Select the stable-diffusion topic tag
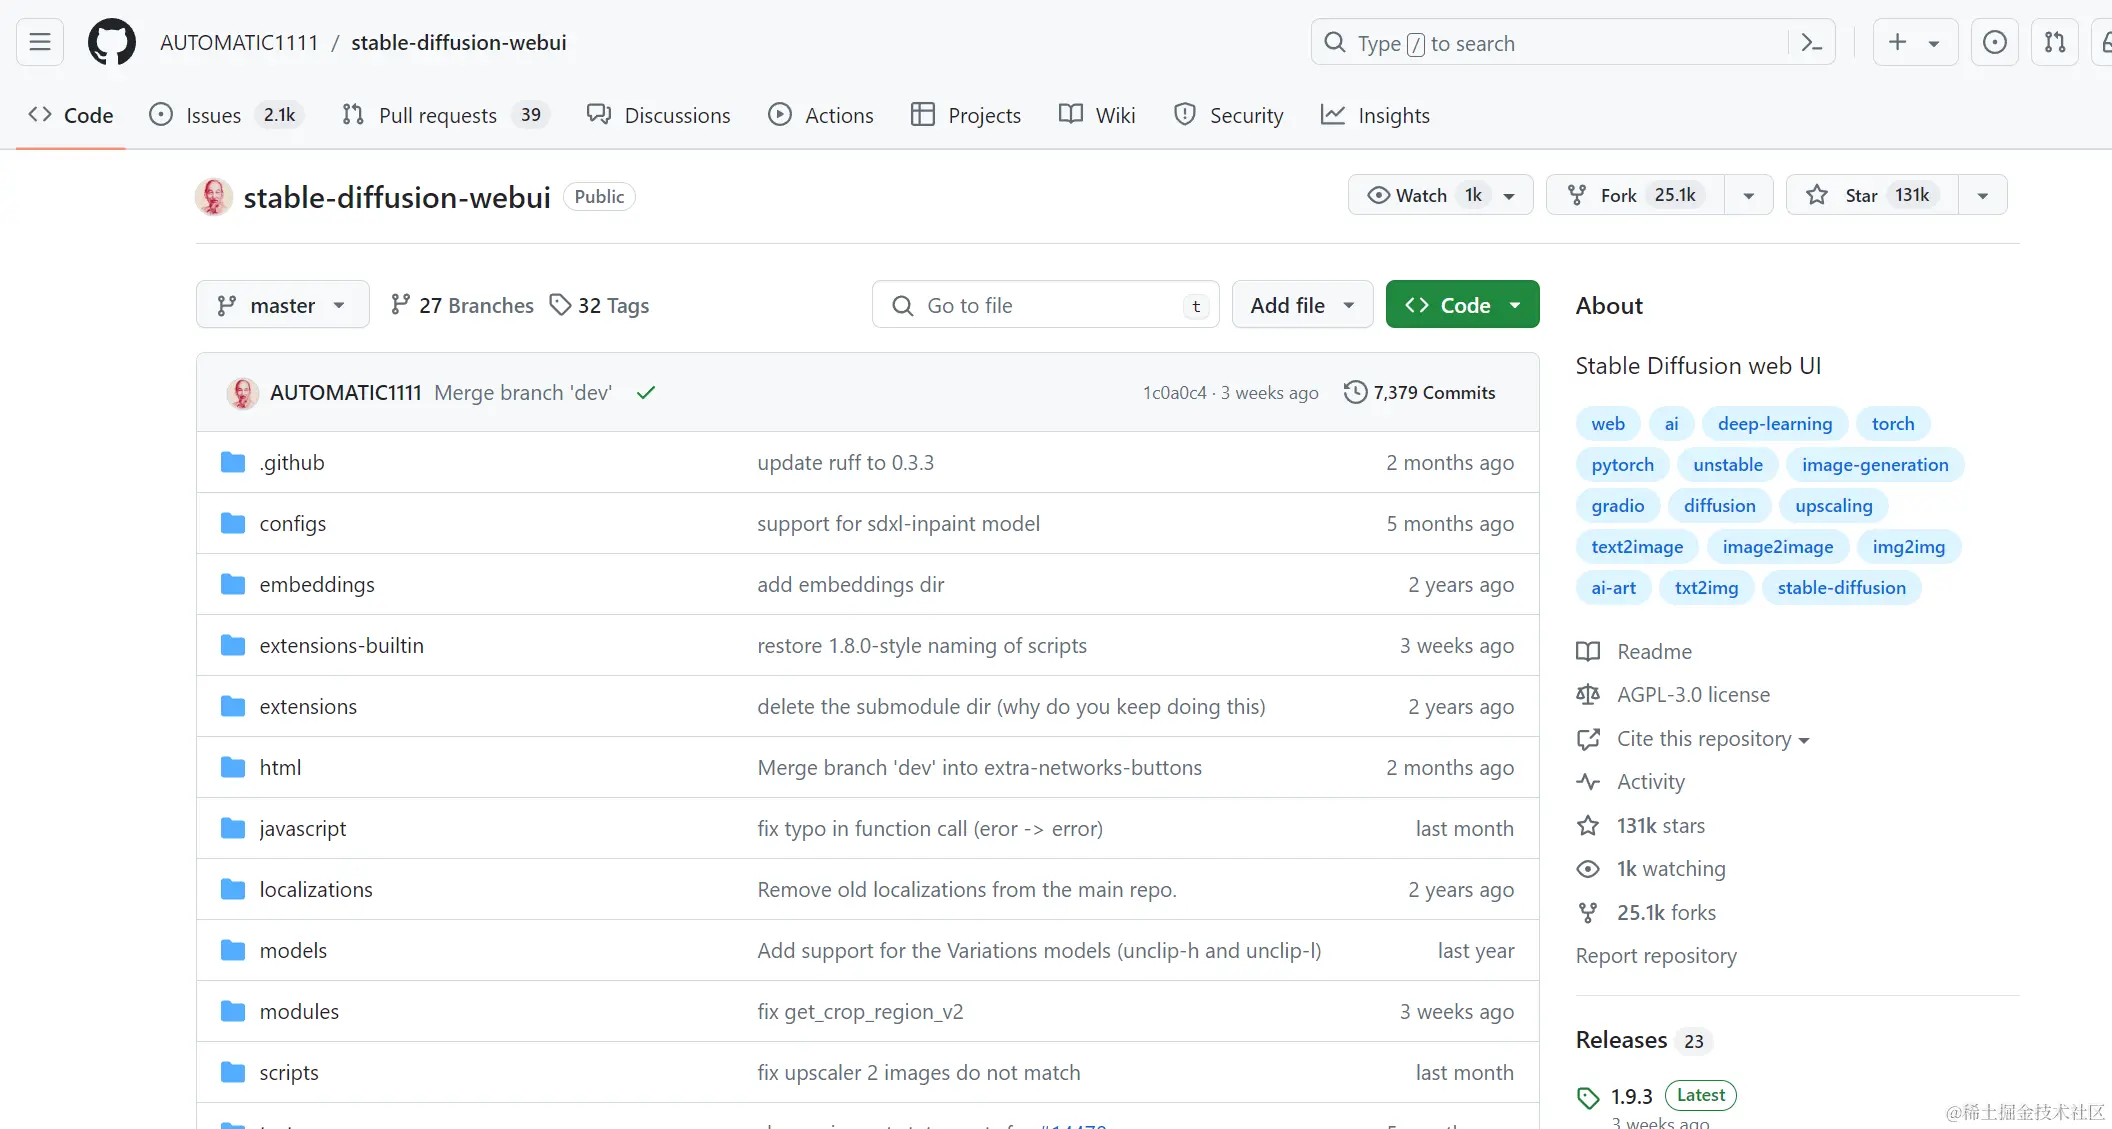The height and width of the screenshot is (1129, 2112). point(1842,588)
